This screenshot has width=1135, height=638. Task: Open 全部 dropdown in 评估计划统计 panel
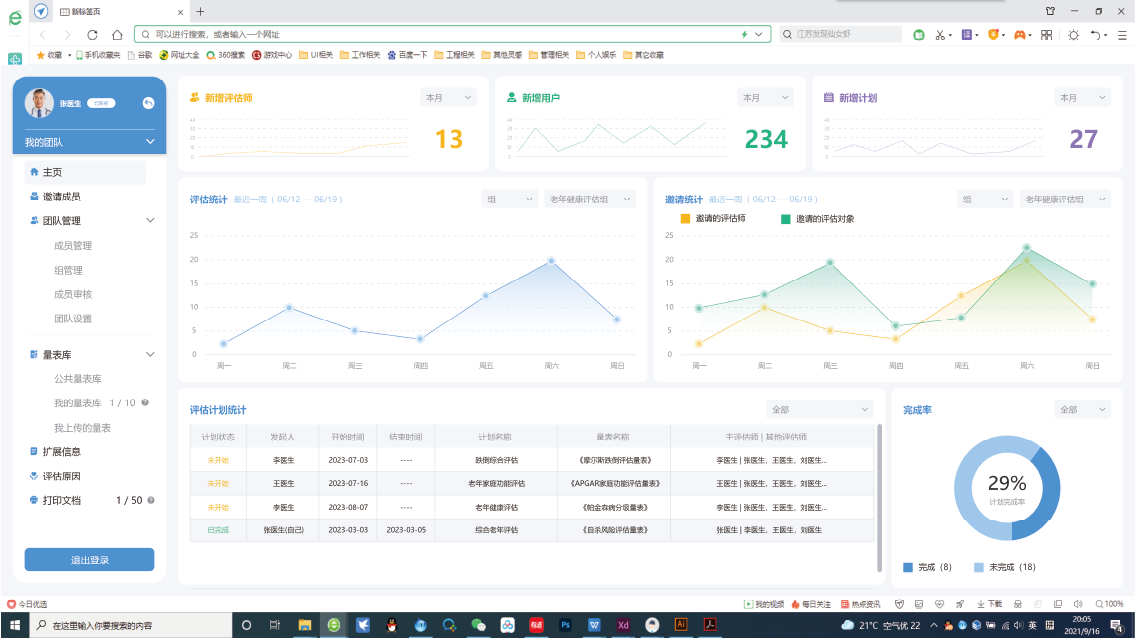pyautogui.click(x=821, y=410)
